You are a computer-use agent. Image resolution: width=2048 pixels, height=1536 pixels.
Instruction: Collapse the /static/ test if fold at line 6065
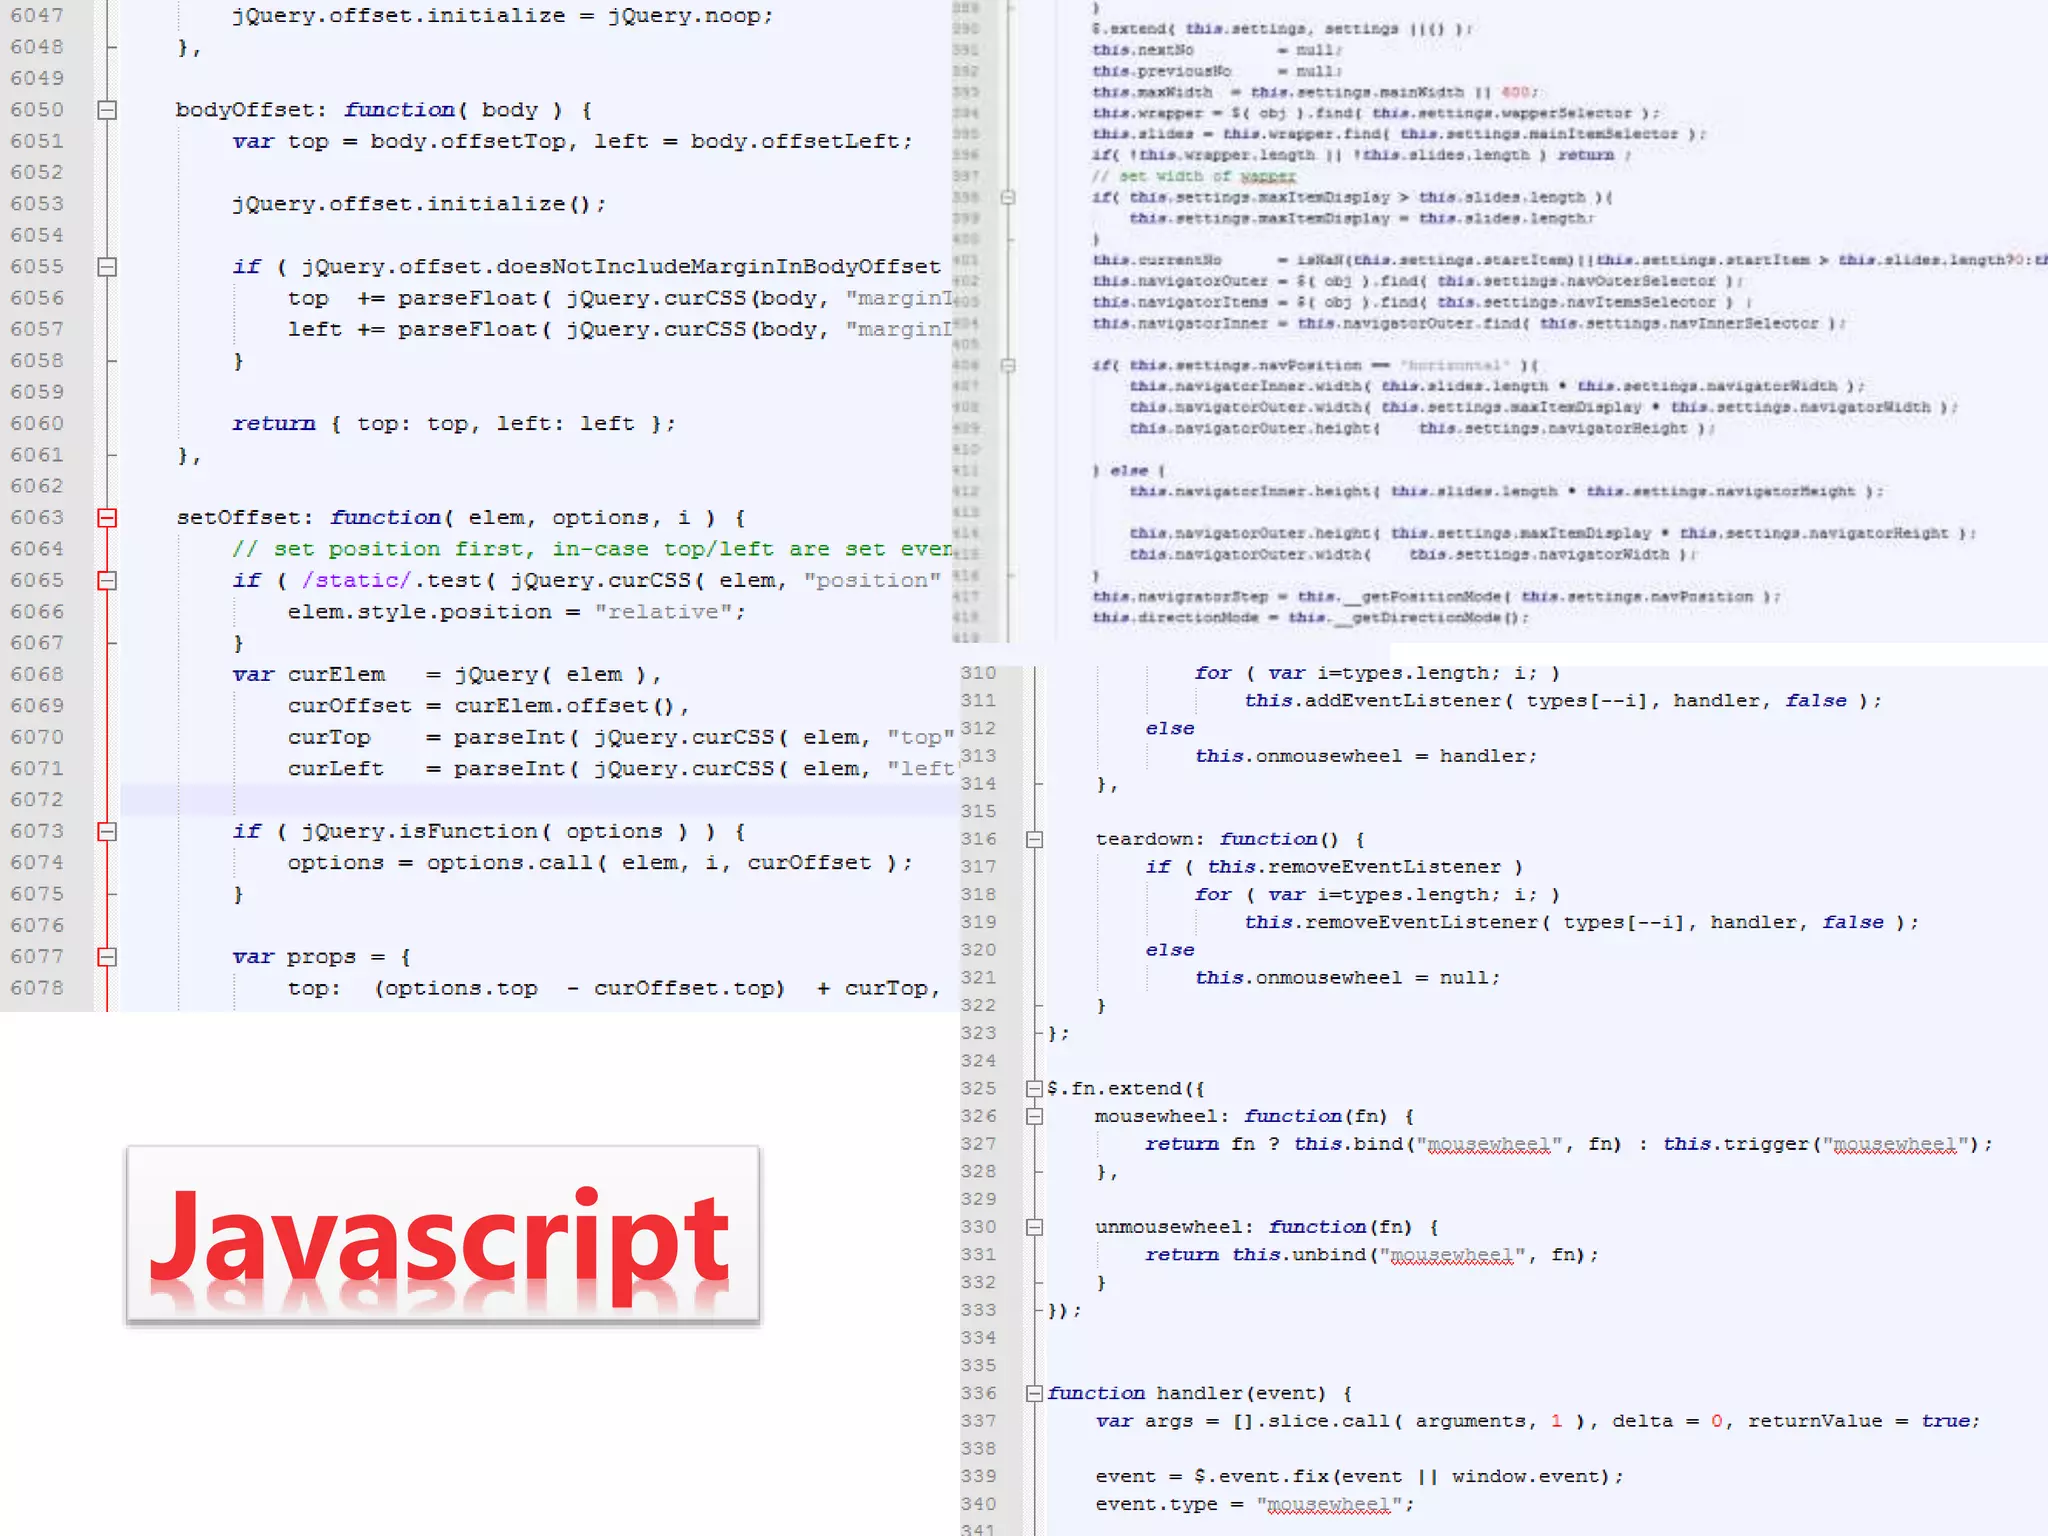point(107,581)
